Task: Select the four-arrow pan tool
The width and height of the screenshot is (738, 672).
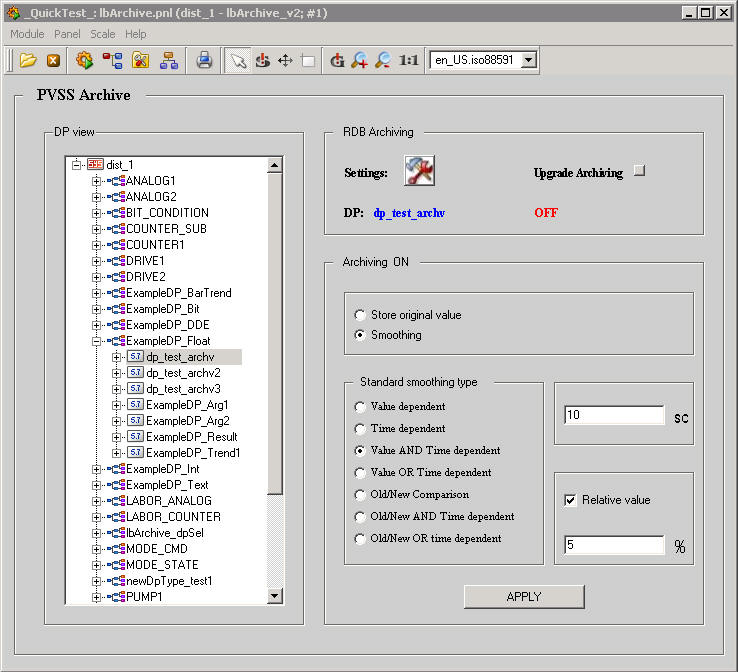Action: 285,61
